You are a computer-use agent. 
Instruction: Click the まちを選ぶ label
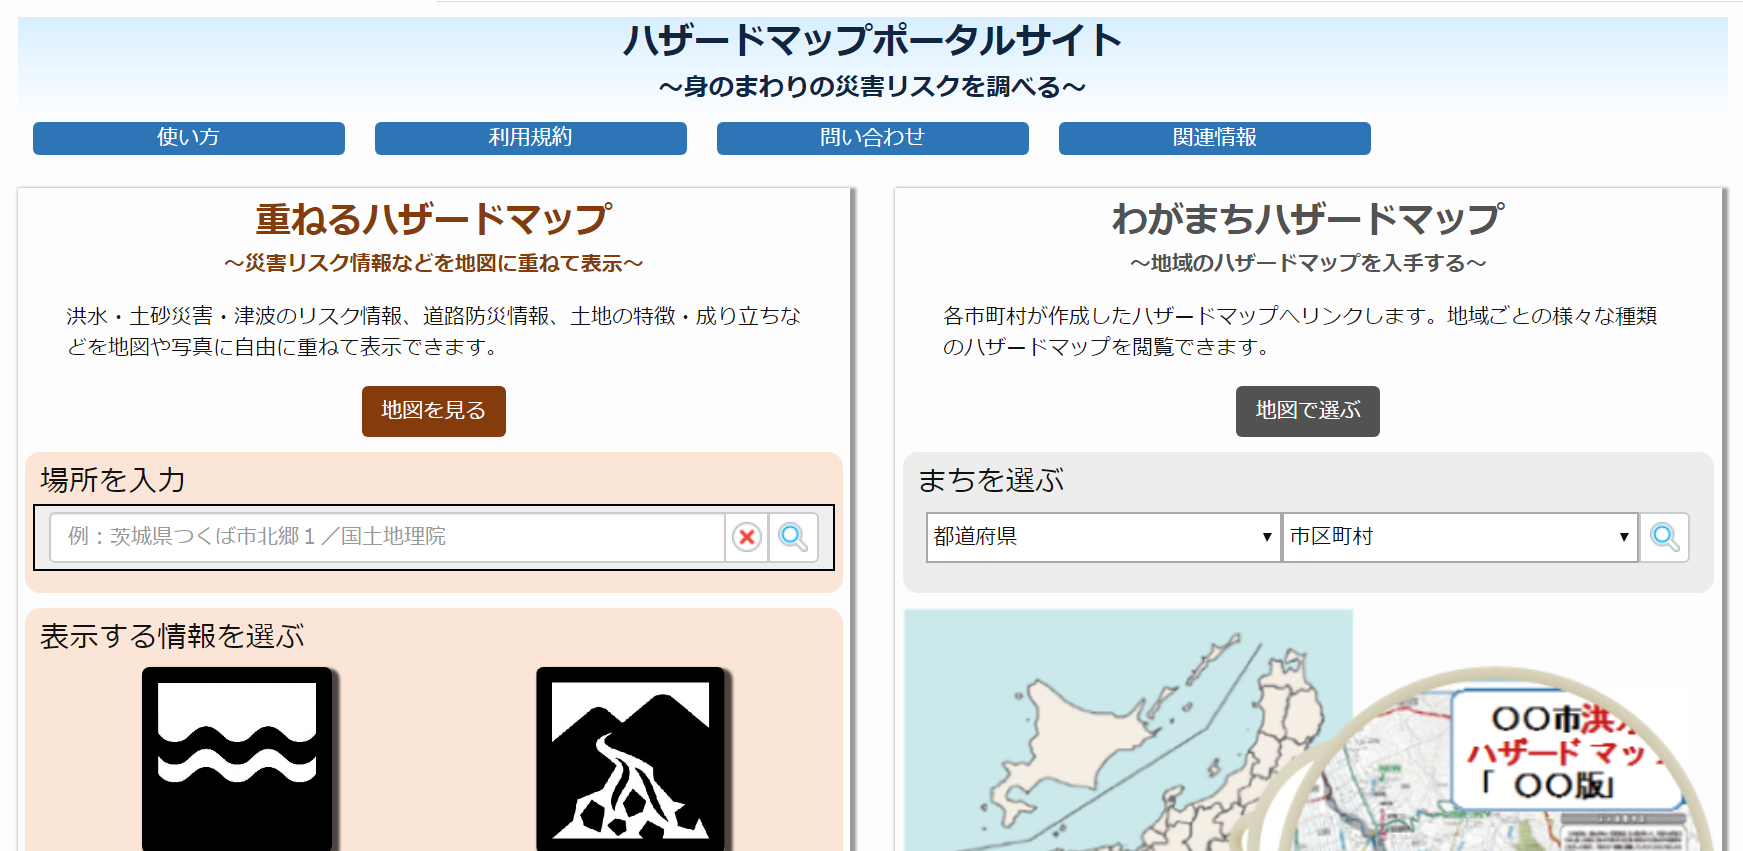[x=991, y=480]
